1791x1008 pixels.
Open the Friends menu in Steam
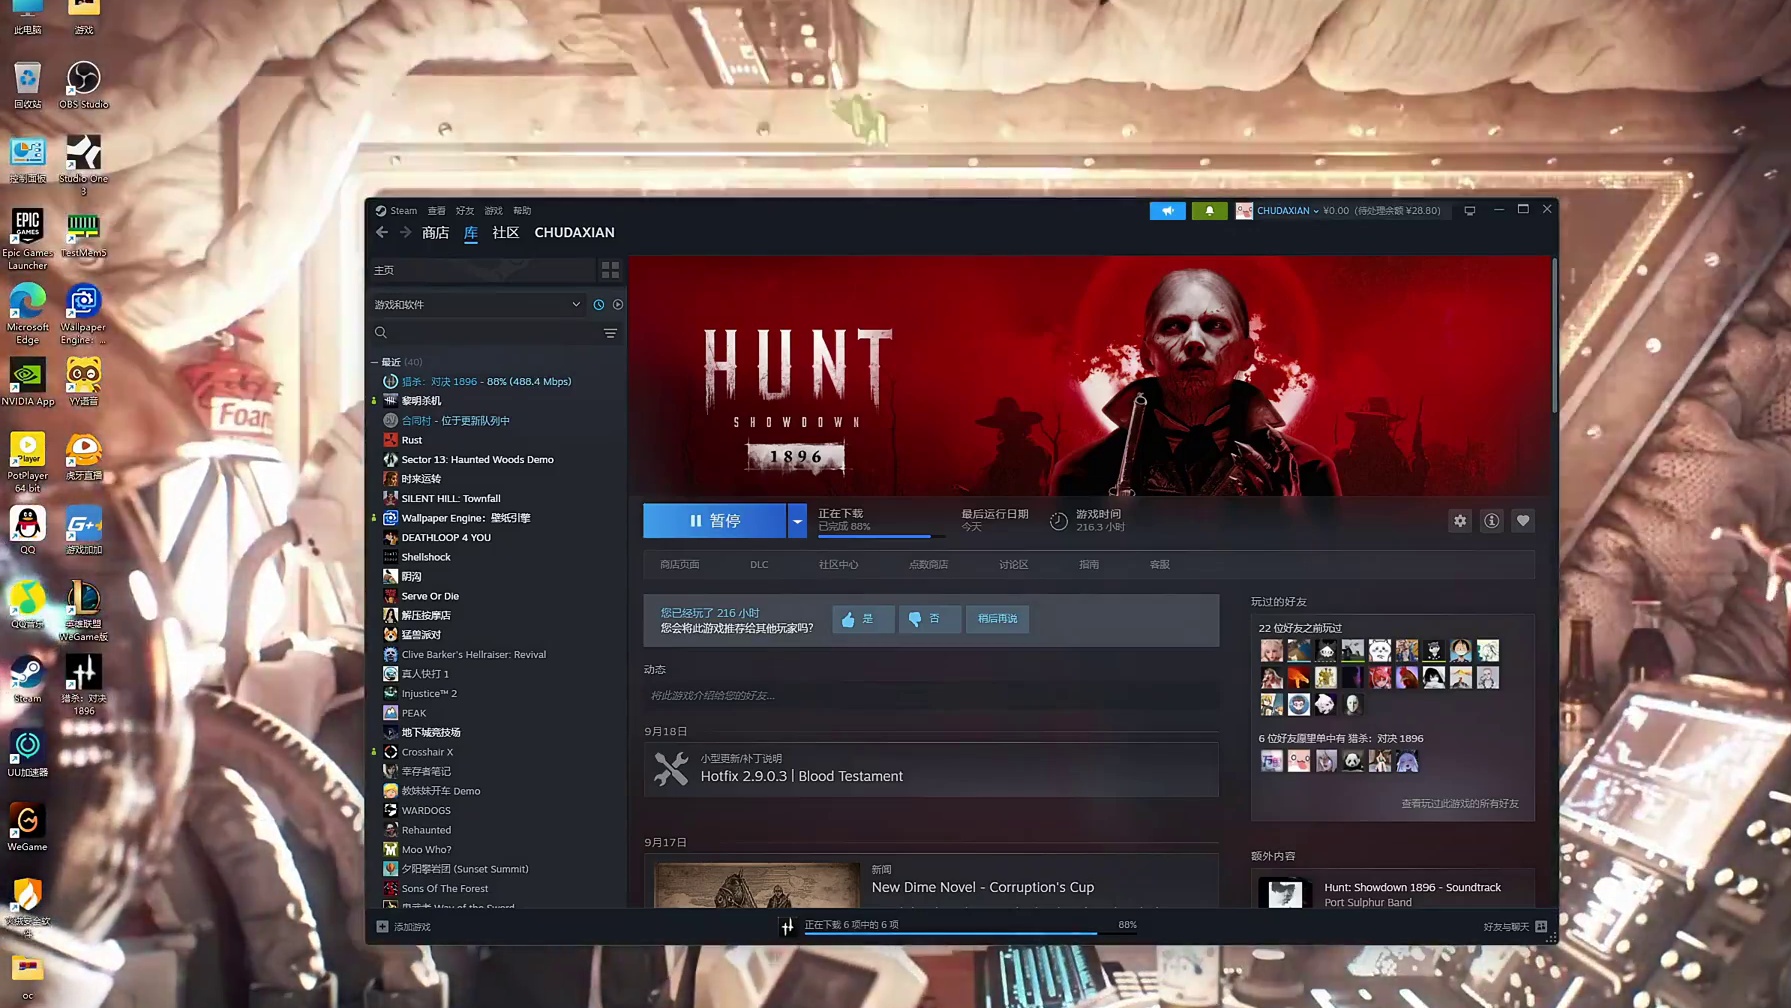pos(465,211)
